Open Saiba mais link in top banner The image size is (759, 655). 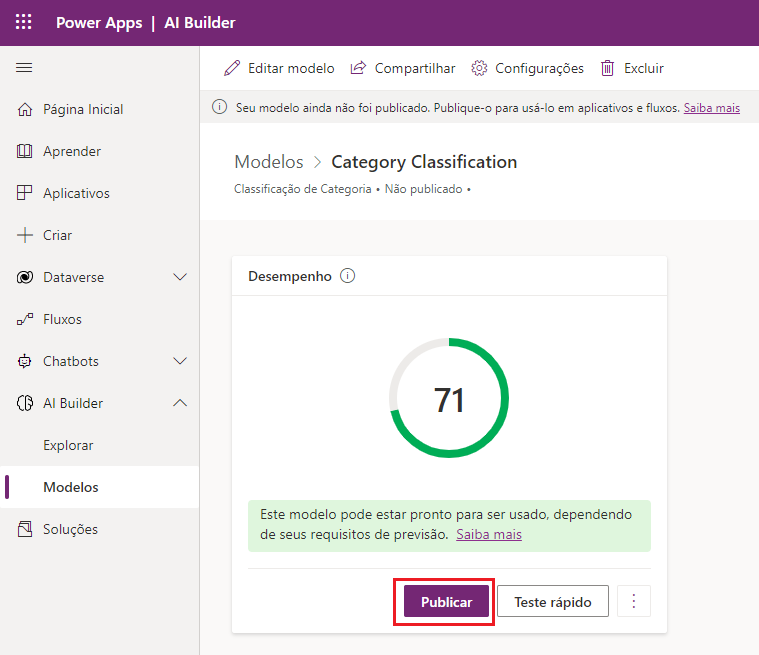pos(712,107)
